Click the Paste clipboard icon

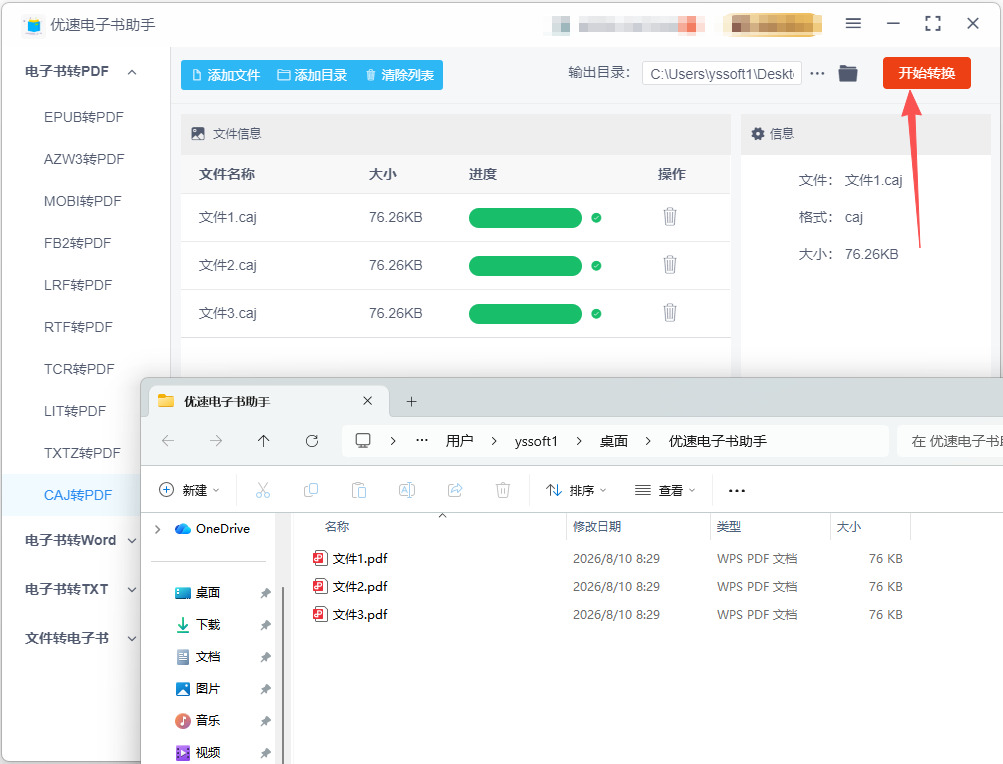pyautogui.click(x=359, y=490)
